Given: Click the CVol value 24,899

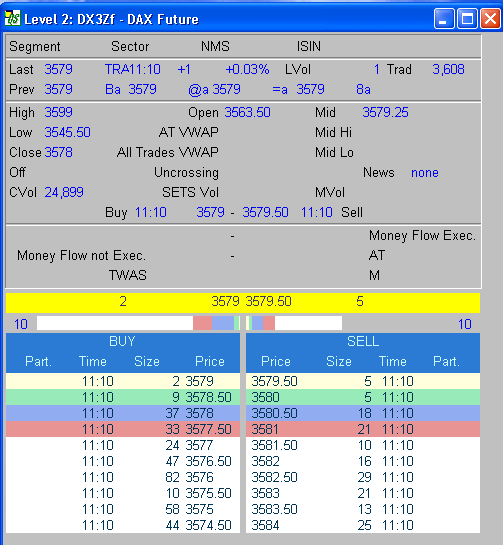Looking at the screenshot, I should pyautogui.click(x=64, y=192).
